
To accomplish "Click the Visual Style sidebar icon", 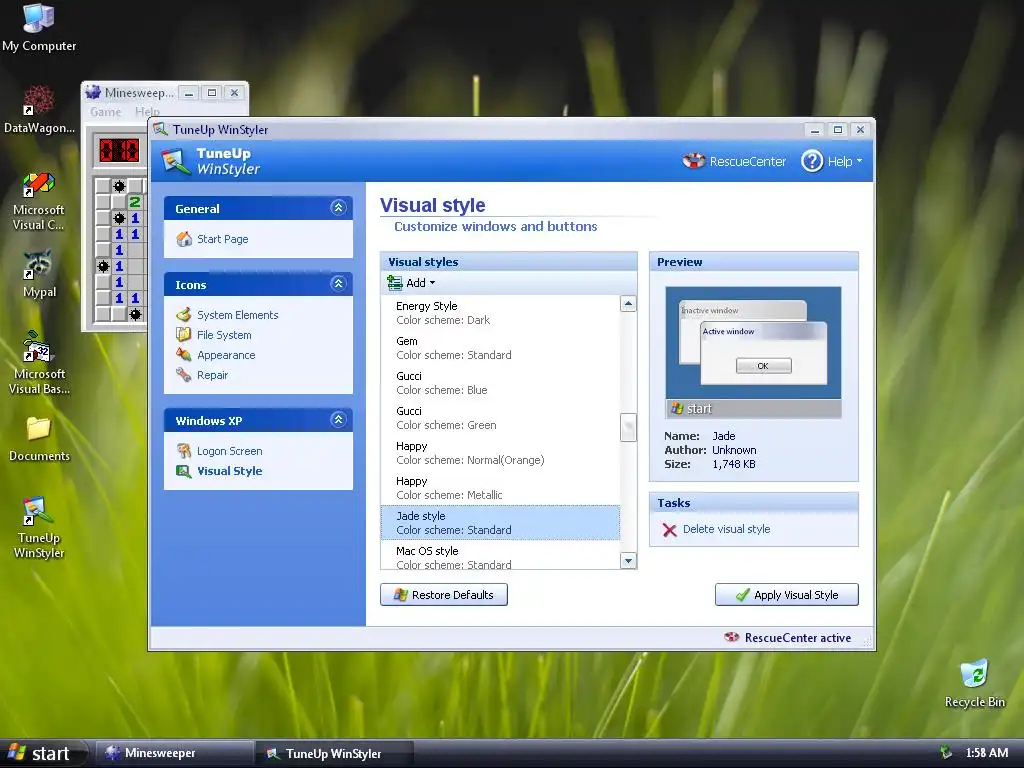I will coord(184,471).
